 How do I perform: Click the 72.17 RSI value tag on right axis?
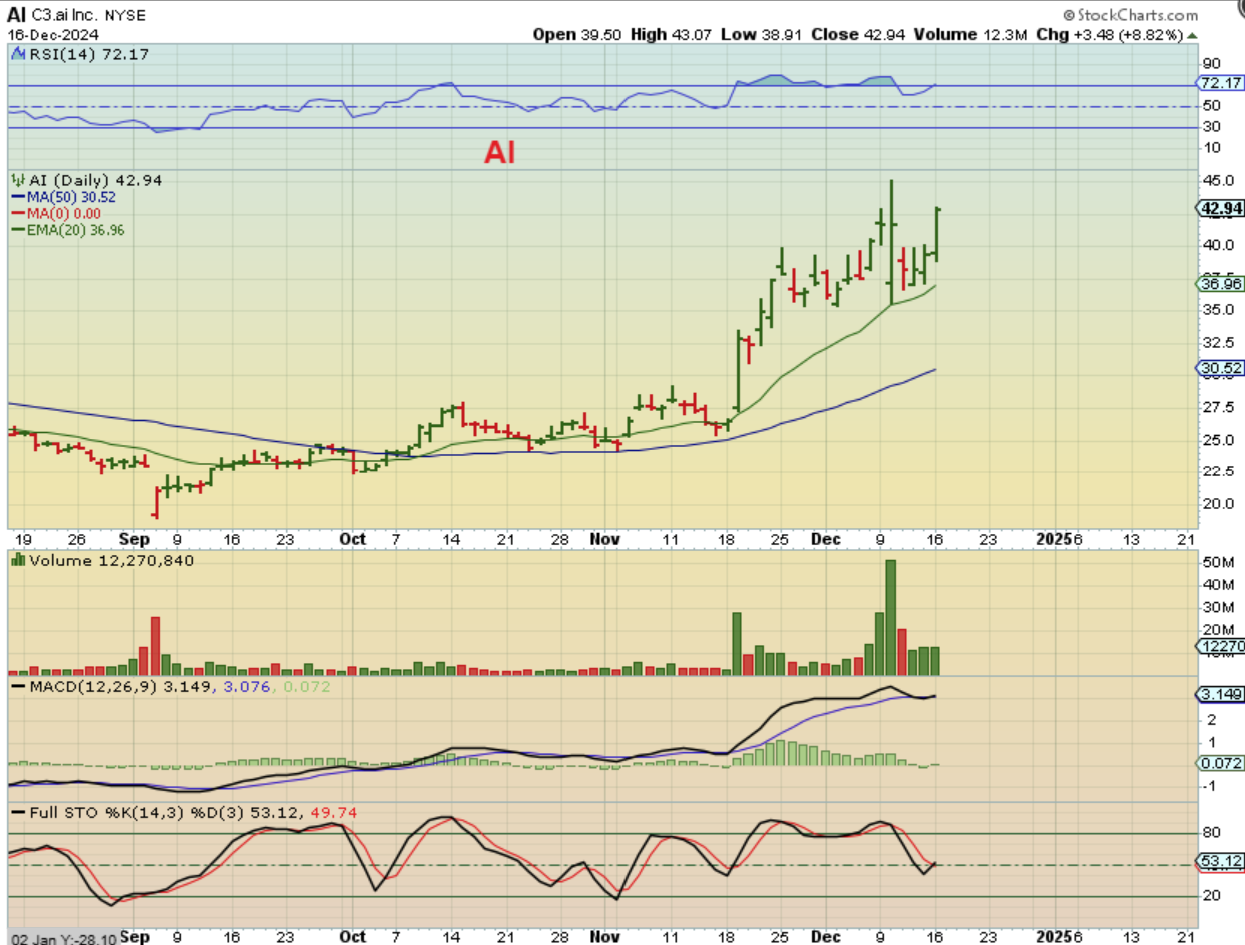tap(1221, 82)
